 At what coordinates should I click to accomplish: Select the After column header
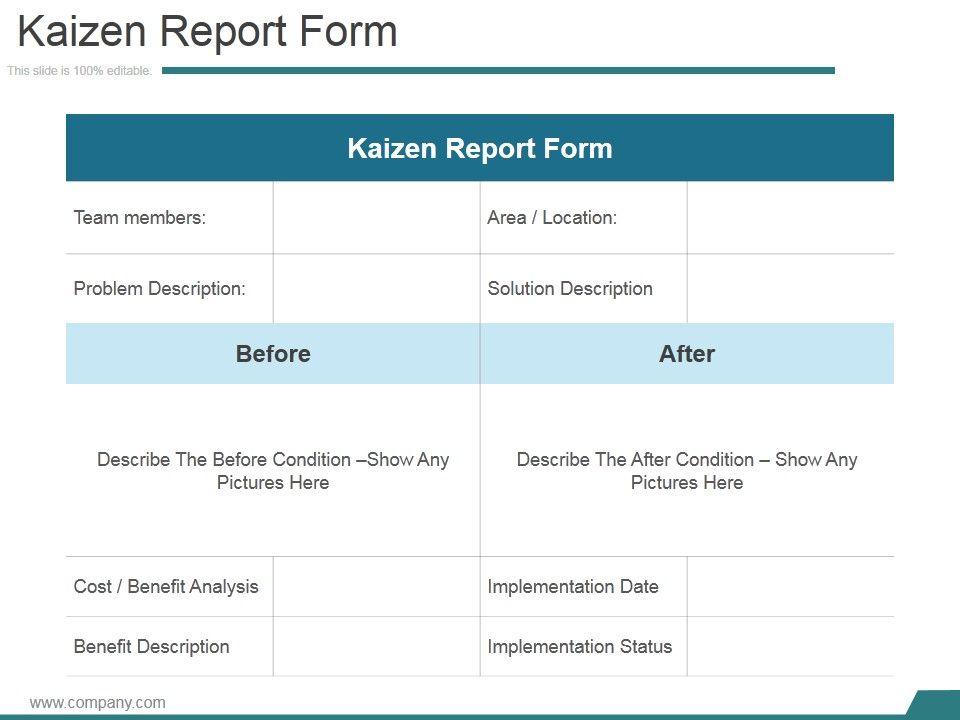tap(687, 354)
